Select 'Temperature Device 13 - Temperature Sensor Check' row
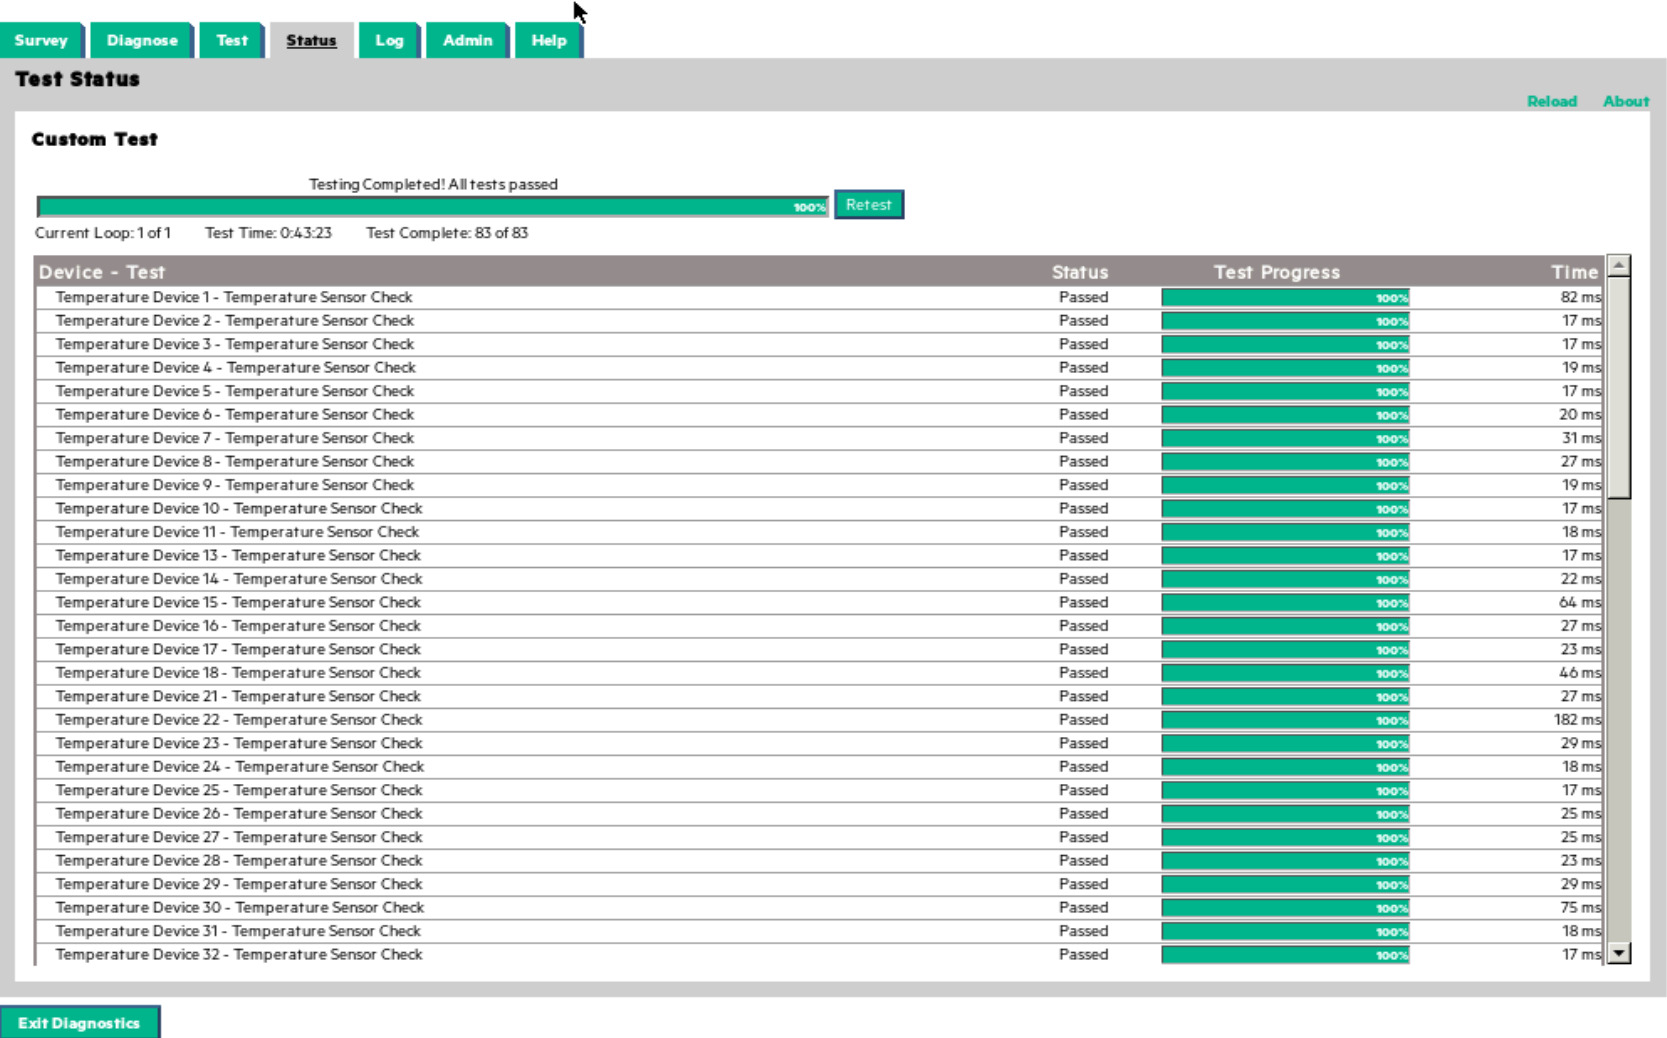 click(819, 556)
